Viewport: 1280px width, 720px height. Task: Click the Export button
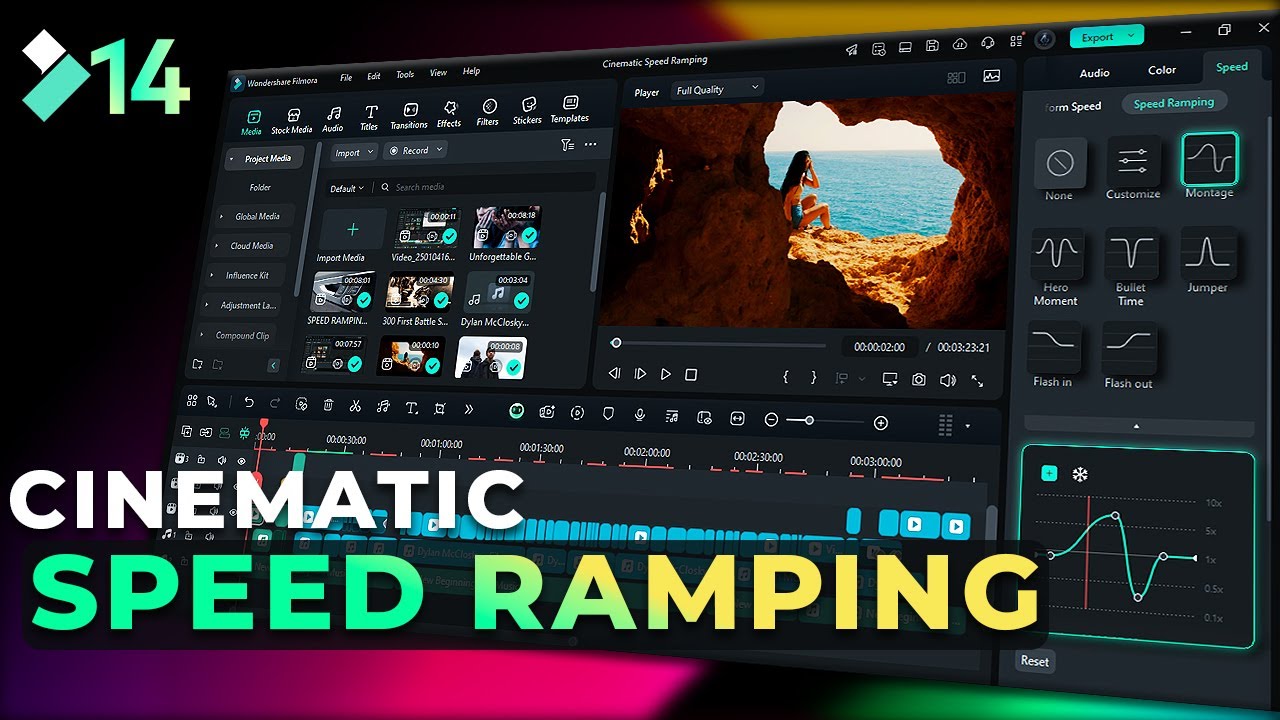[x=1106, y=37]
